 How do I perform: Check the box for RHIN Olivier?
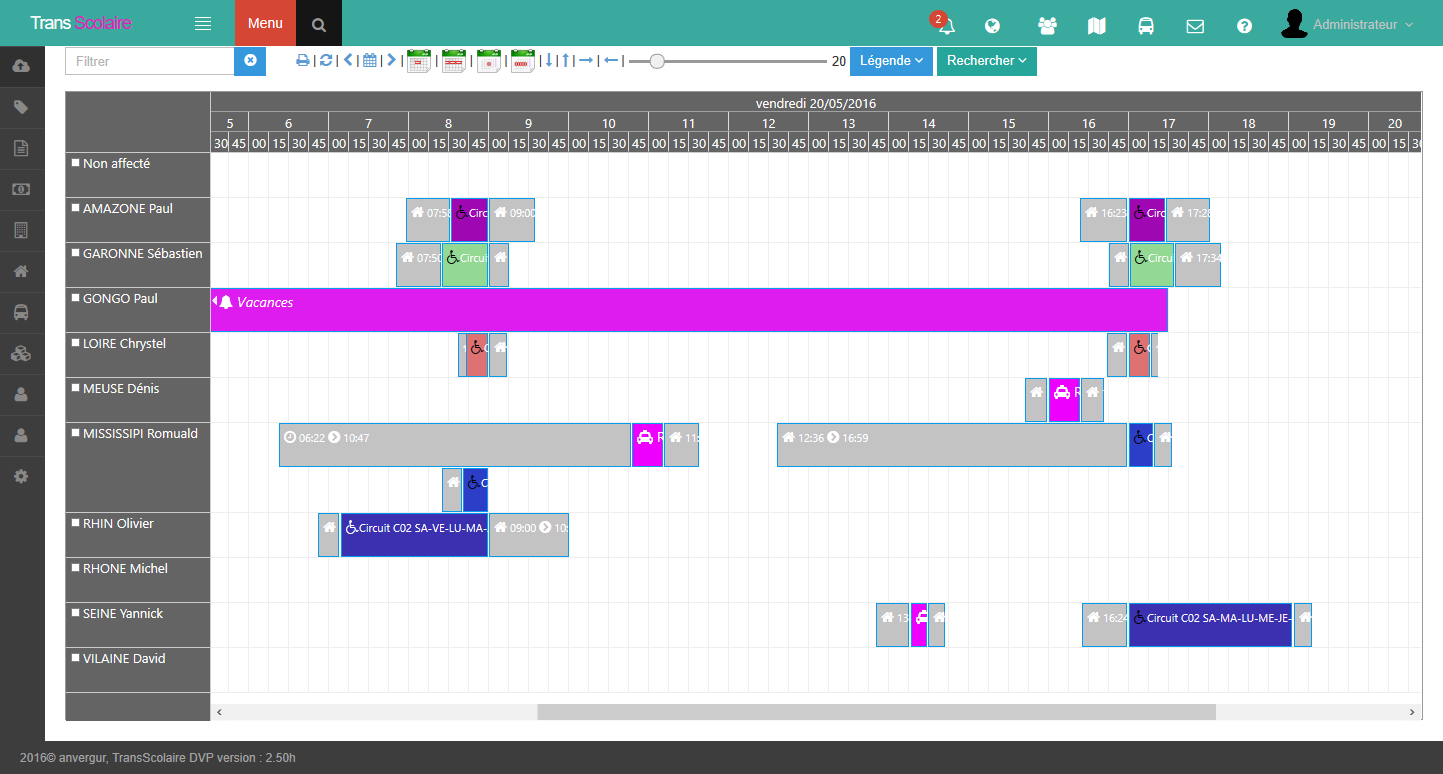[x=75, y=523]
